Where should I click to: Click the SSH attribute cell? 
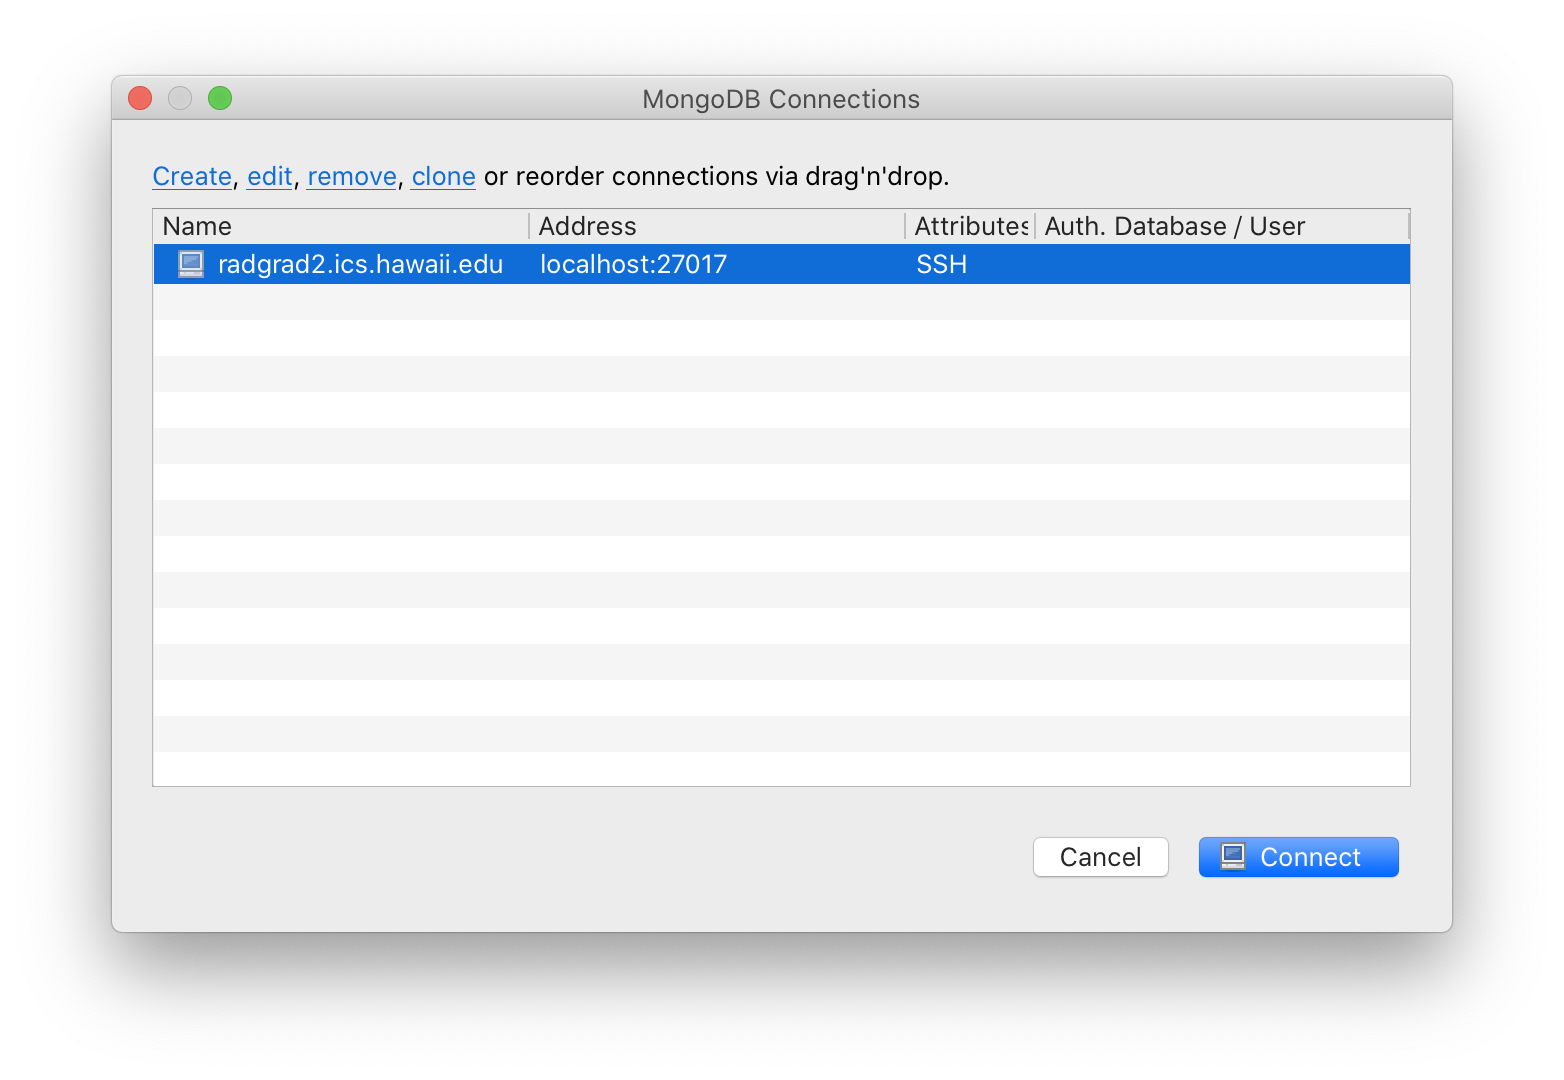[x=942, y=264]
